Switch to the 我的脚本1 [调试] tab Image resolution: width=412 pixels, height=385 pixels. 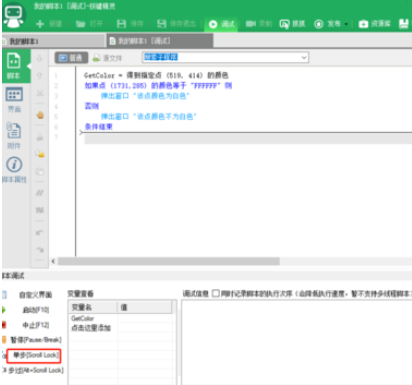point(160,41)
